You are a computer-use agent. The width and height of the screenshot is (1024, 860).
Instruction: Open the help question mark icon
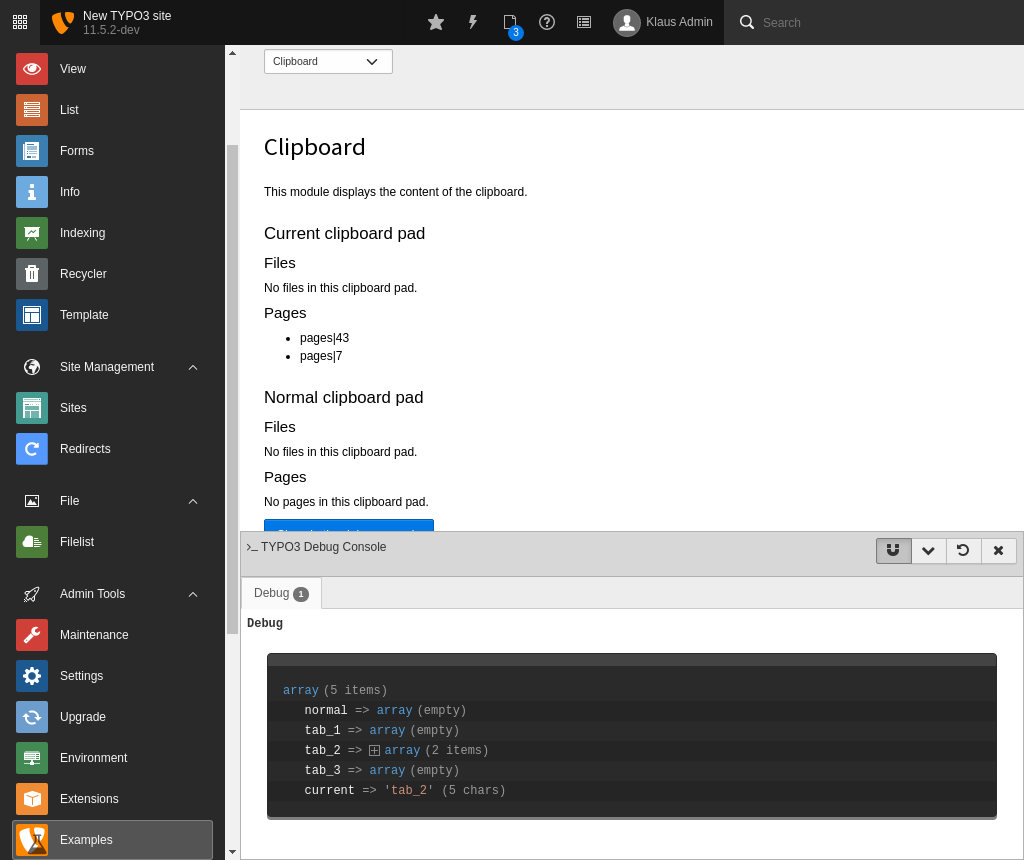click(x=547, y=22)
